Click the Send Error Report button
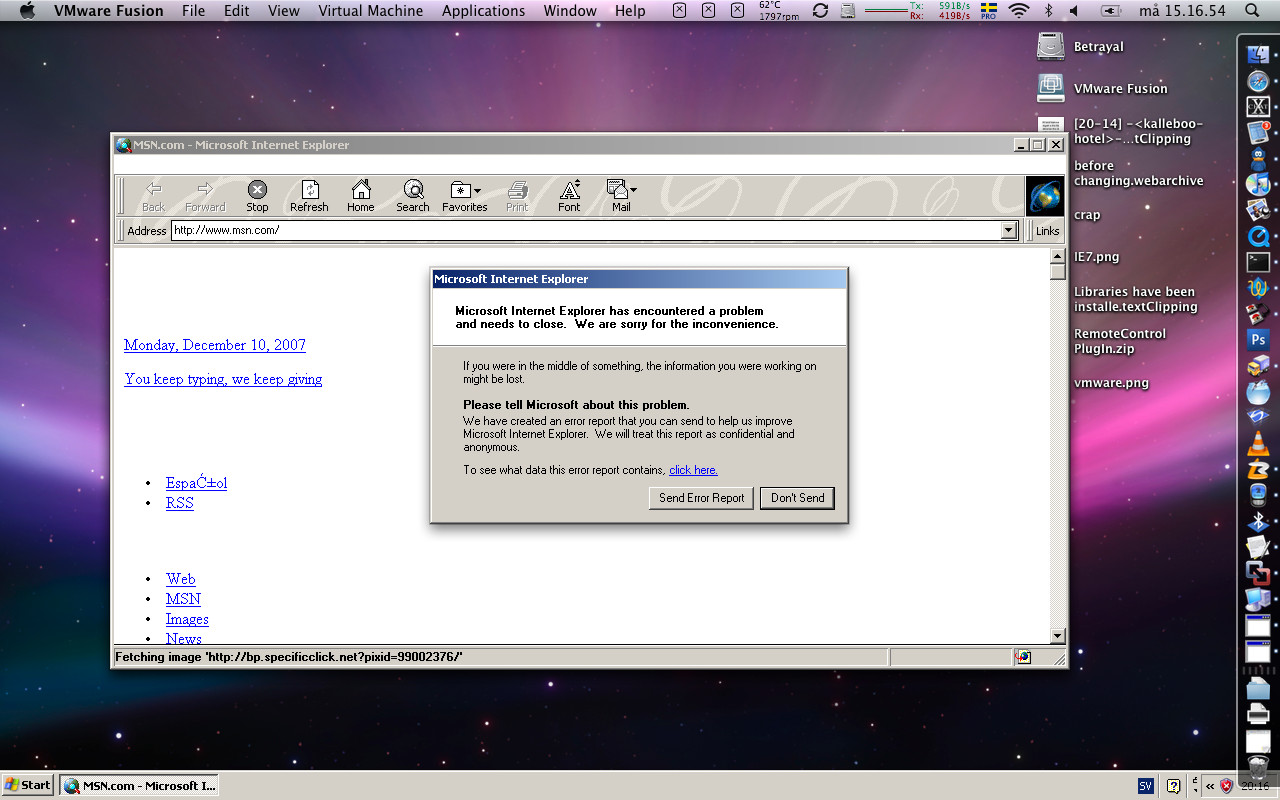The height and width of the screenshot is (800, 1280). coord(702,498)
